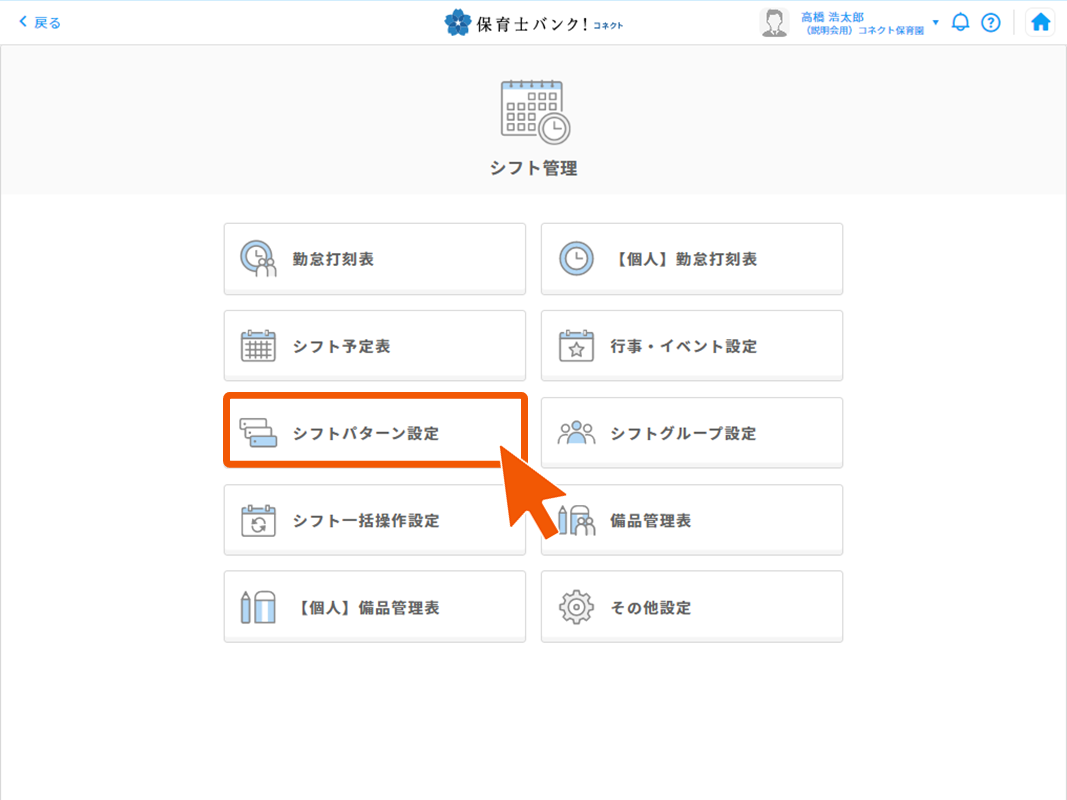The height and width of the screenshot is (800, 1067).
Task: Click the calendar grid icon for シフト予定表
Action: [x=258, y=346]
